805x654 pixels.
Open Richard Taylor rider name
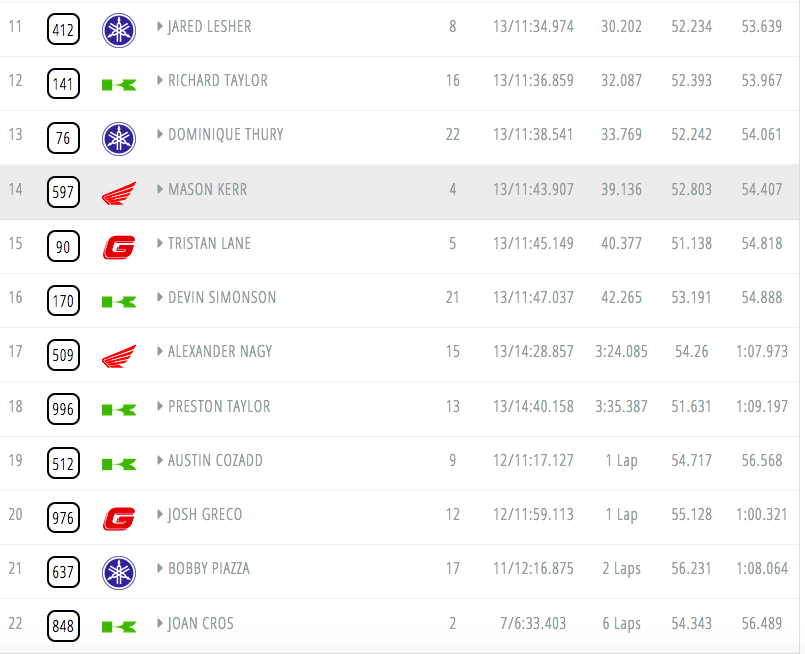pos(218,81)
